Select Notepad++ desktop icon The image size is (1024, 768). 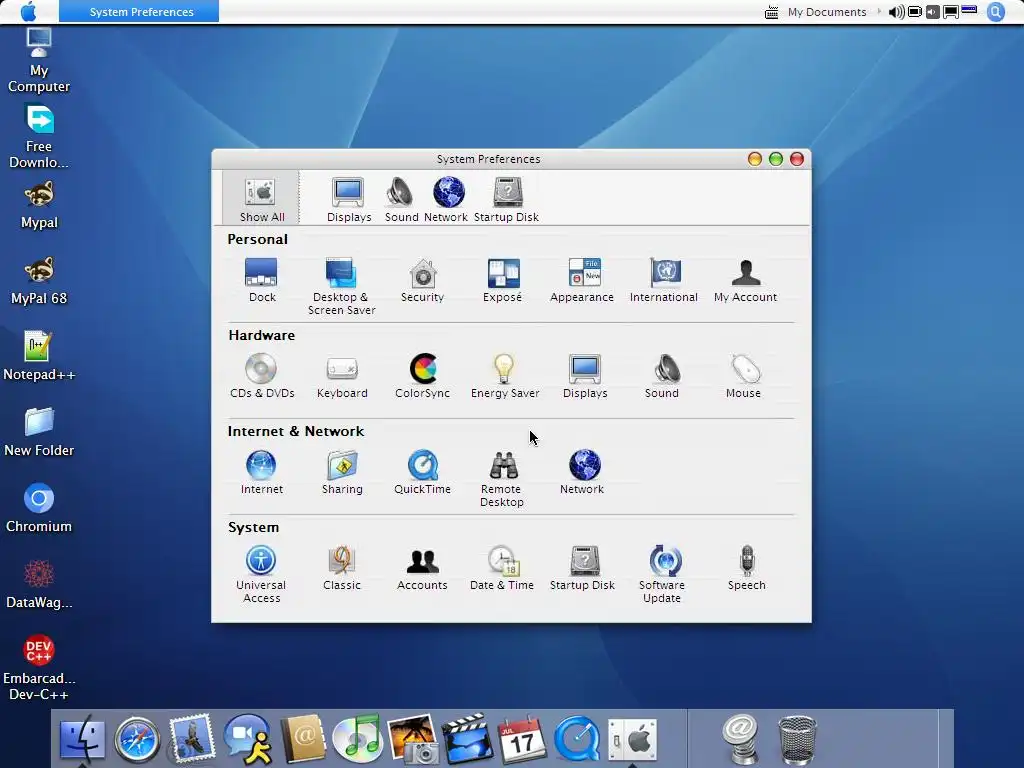click(39, 357)
